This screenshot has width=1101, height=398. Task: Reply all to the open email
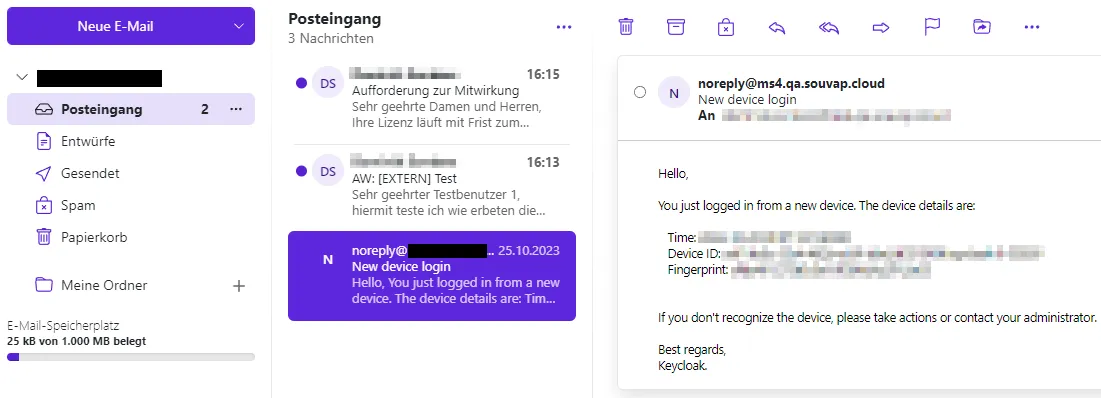(x=829, y=27)
